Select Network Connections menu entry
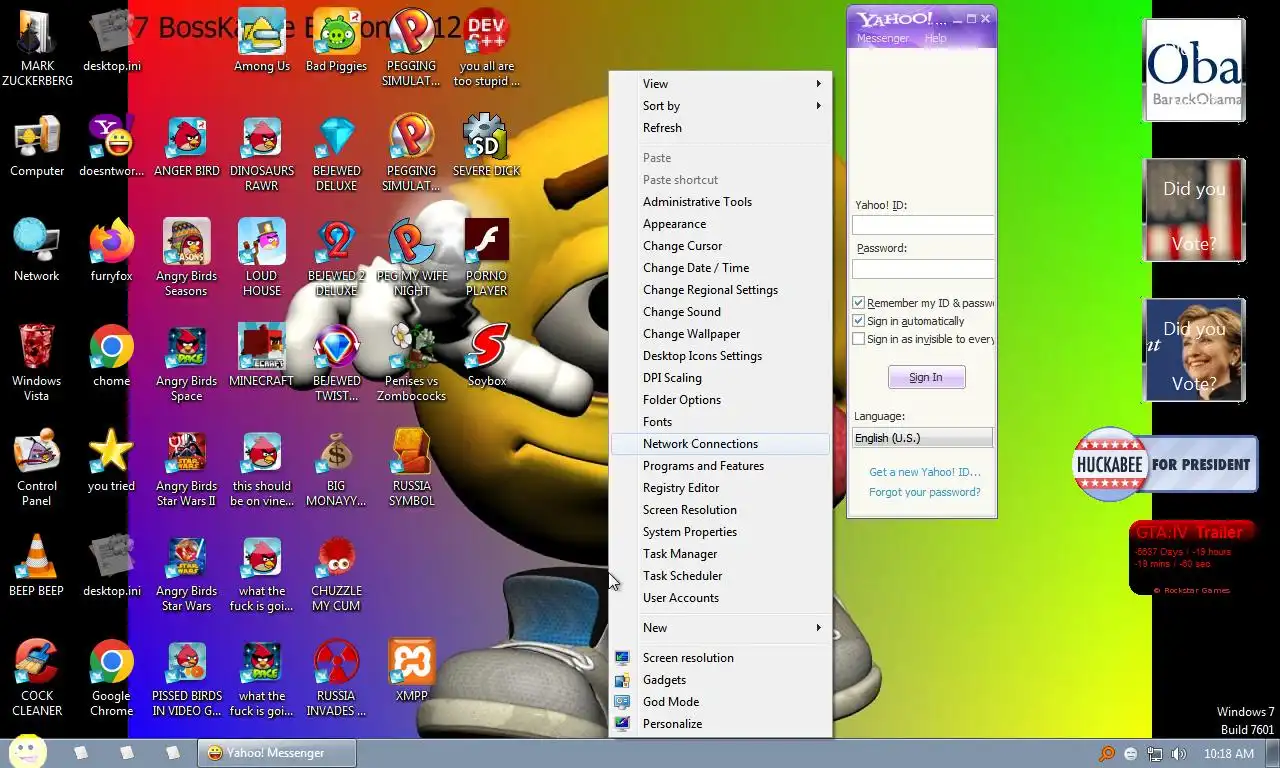1280x768 pixels. pos(720,444)
